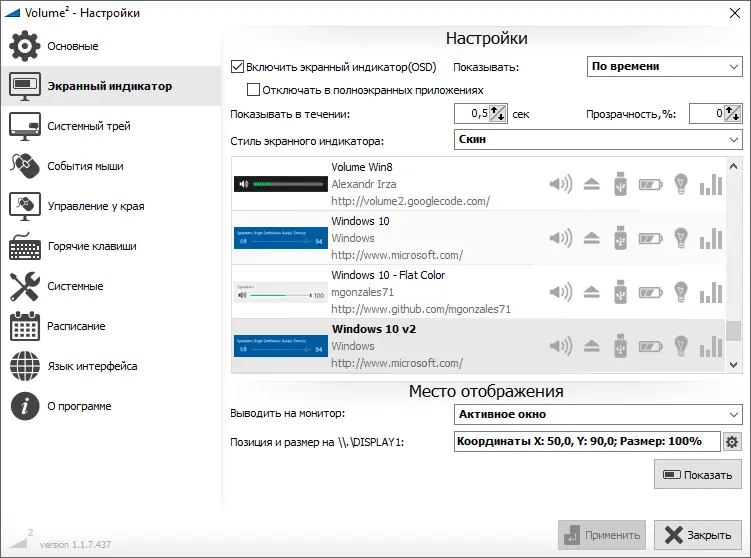Select the Windows 10 - Flat Color skin thumbnail

click(x=281, y=292)
